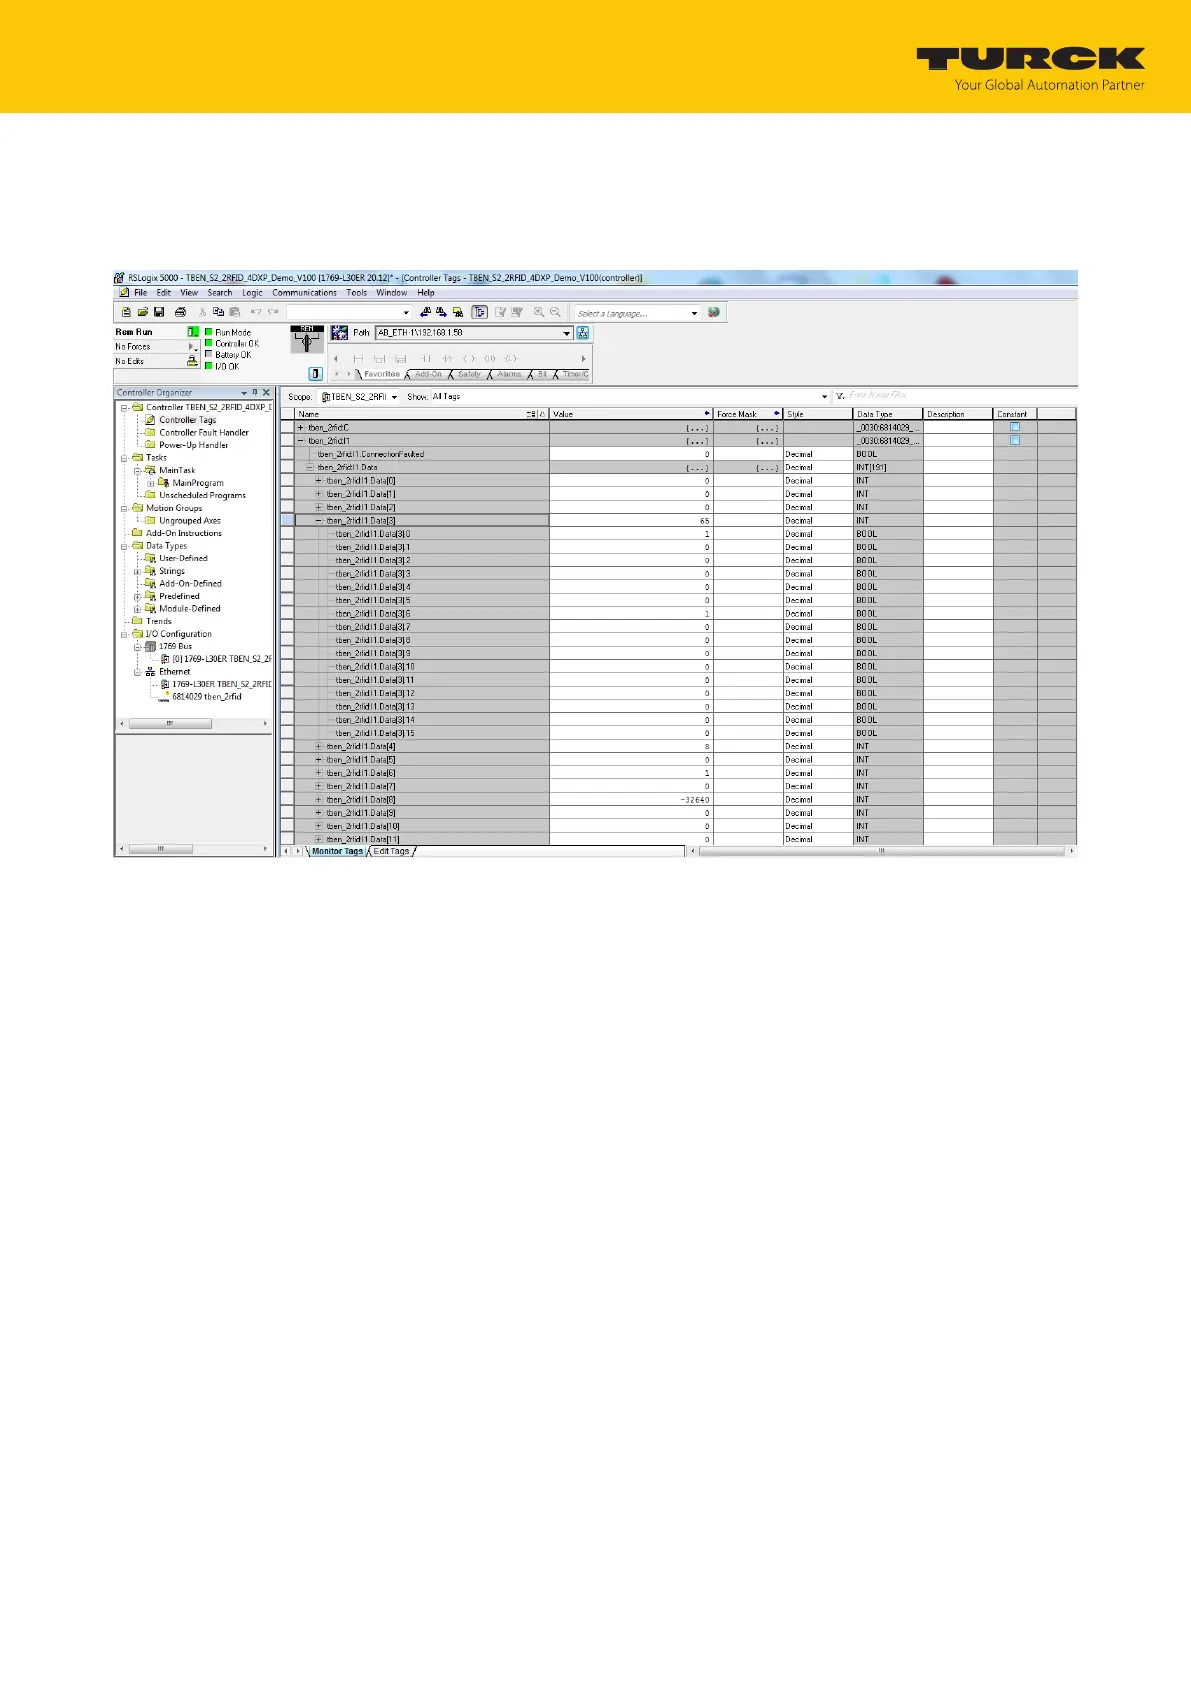Click the globe icon beside language selector

(713, 312)
